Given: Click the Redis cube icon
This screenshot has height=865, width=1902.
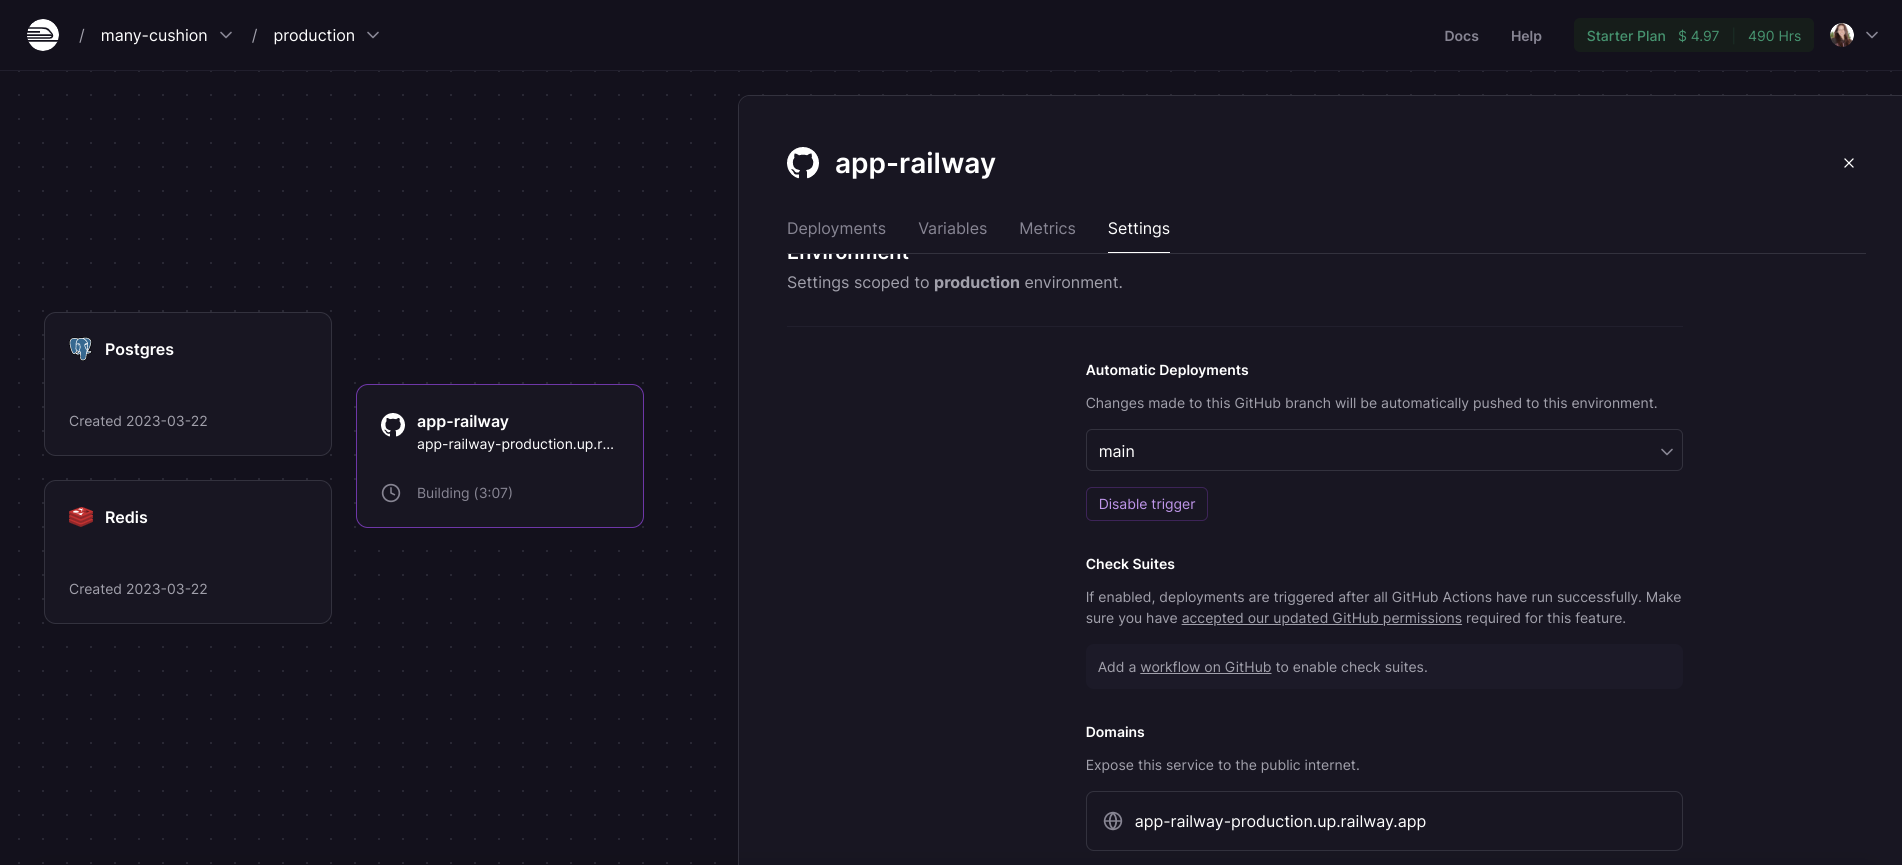Looking at the screenshot, I should [x=80, y=517].
